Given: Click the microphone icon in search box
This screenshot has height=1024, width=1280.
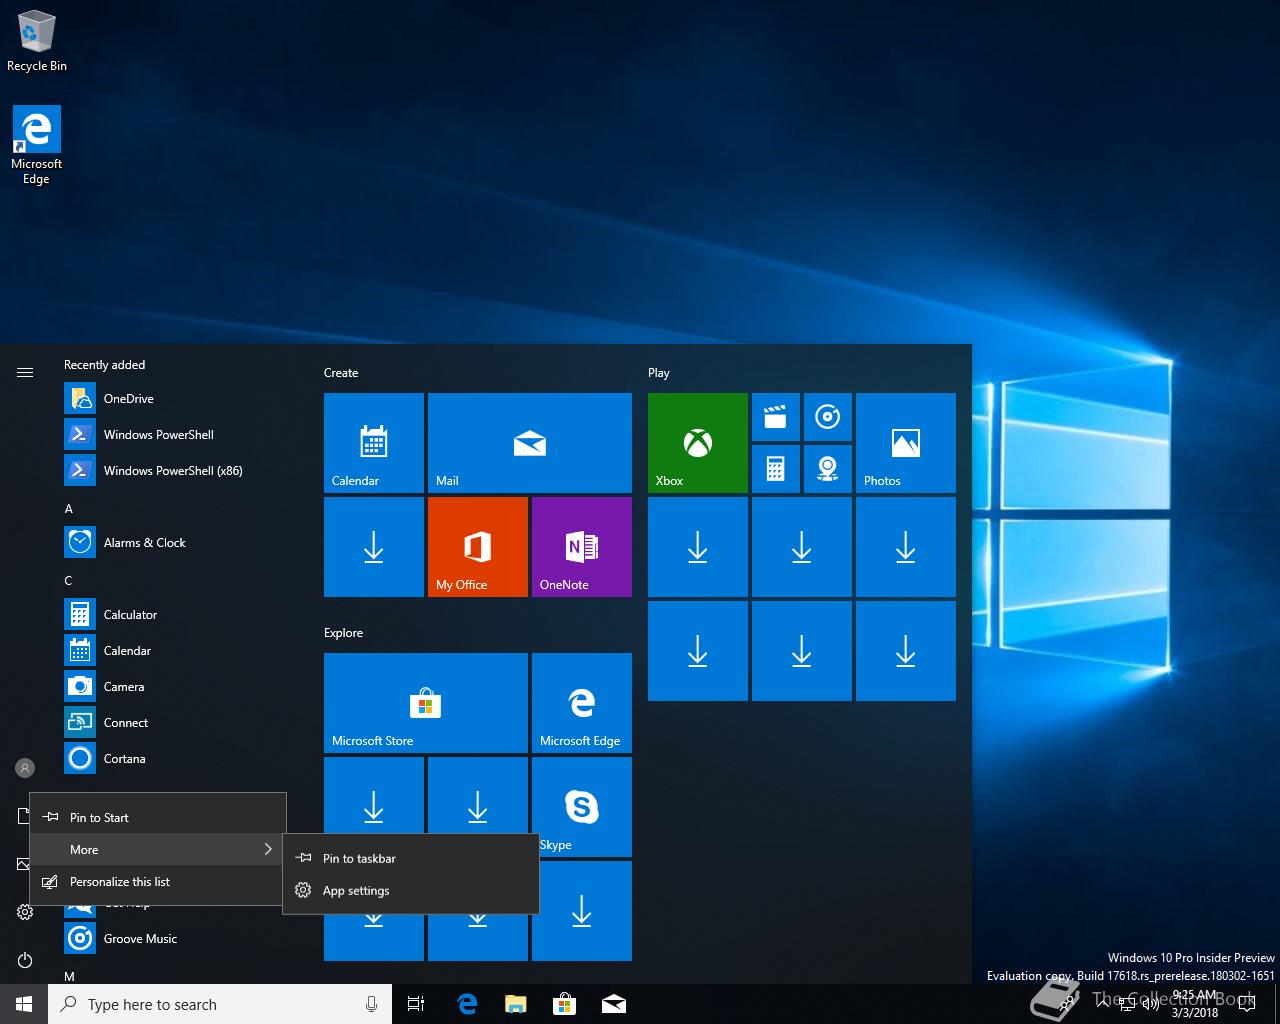Looking at the screenshot, I should (371, 1004).
